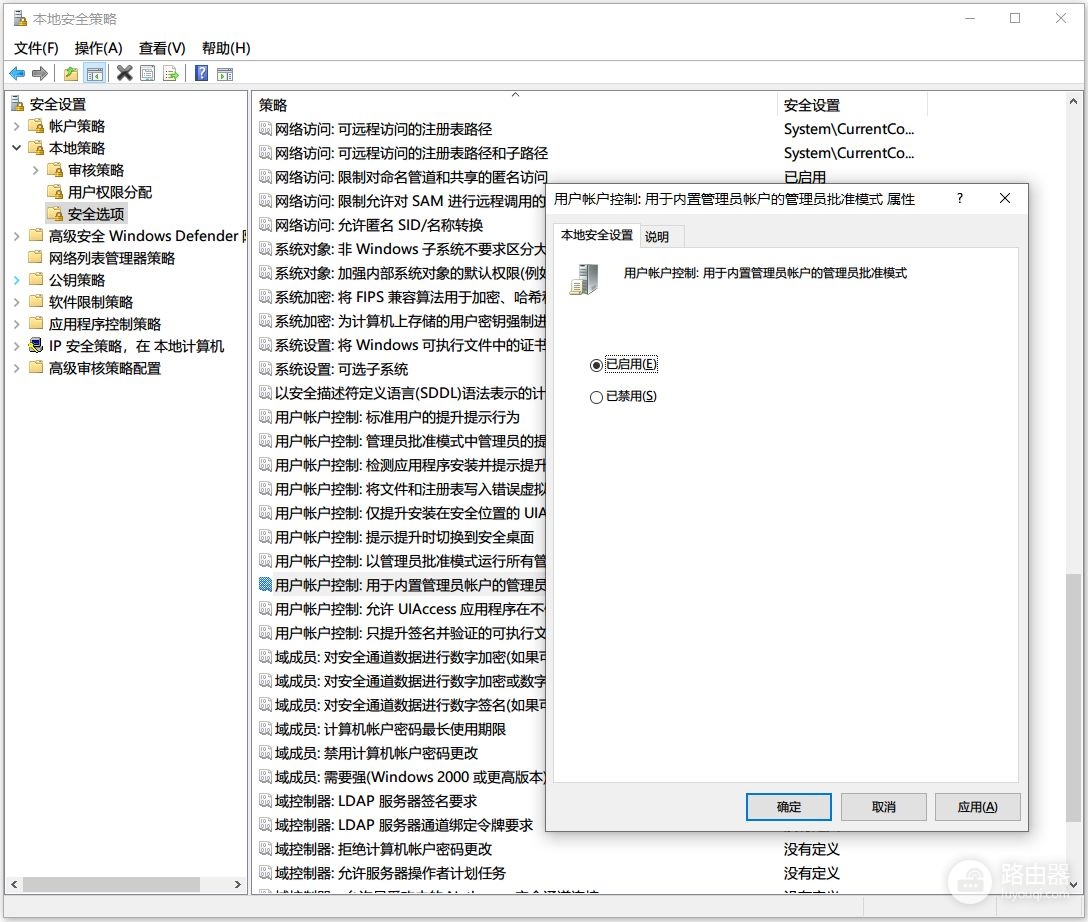Expand the 应用程序控制策略 tree node
The height and width of the screenshot is (922, 1088).
(17, 324)
